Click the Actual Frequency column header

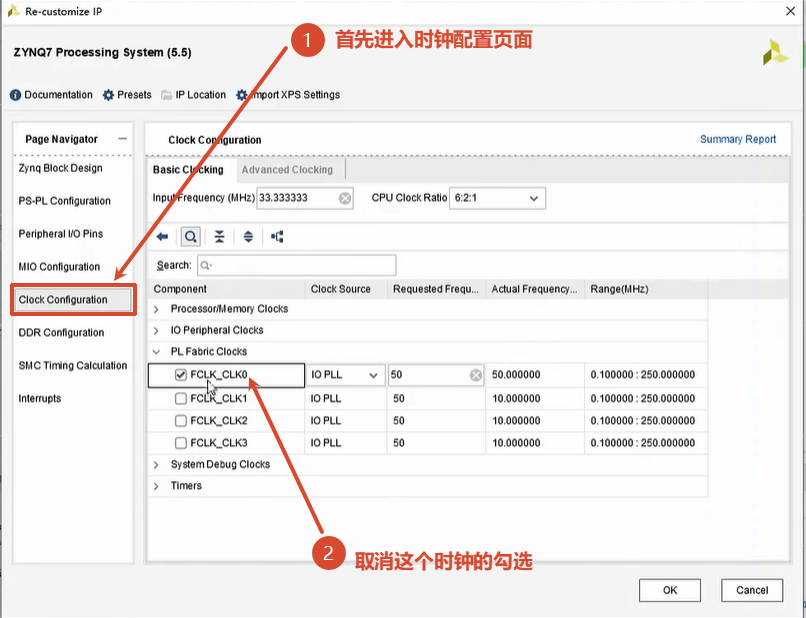coord(535,289)
